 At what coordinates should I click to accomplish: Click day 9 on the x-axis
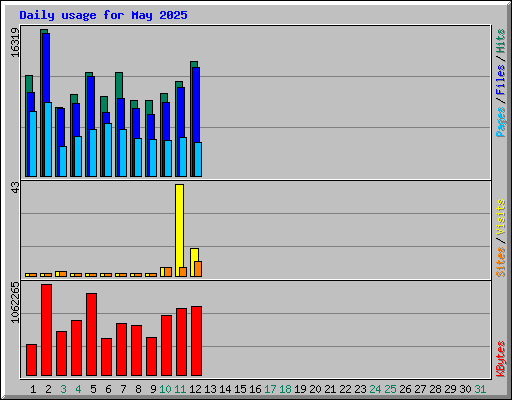[153, 389]
